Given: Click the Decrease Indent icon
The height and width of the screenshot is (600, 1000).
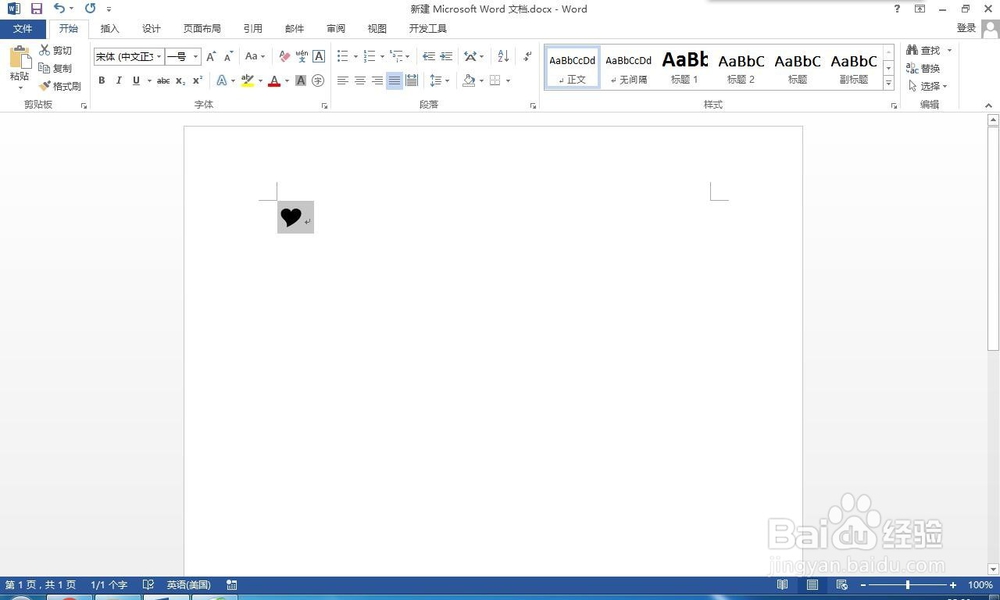Looking at the screenshot, I should pos(429,57).
